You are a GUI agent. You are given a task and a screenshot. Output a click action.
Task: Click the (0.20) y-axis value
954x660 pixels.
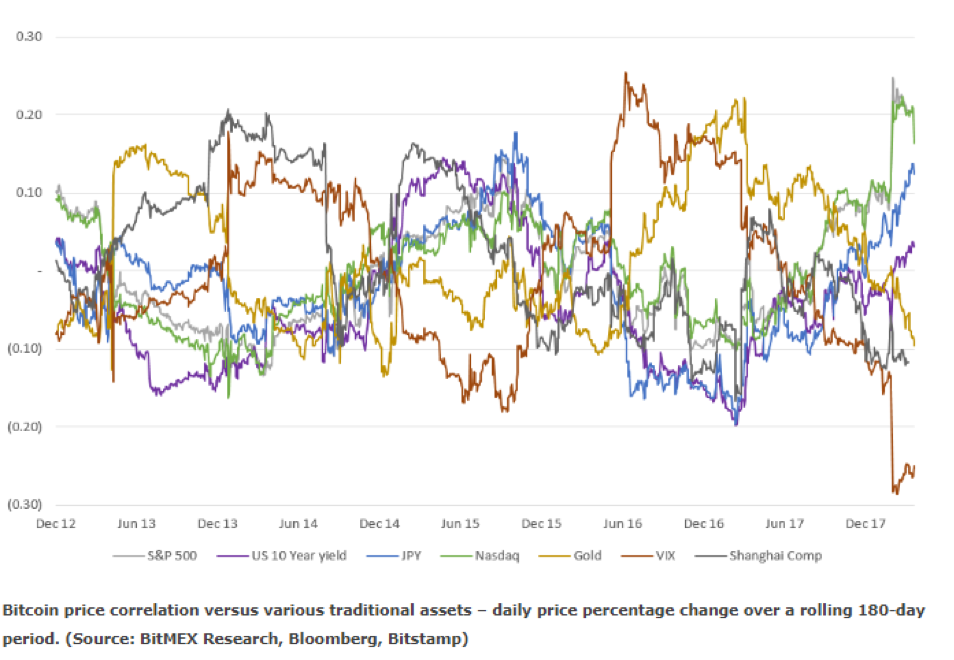point(25,426)
